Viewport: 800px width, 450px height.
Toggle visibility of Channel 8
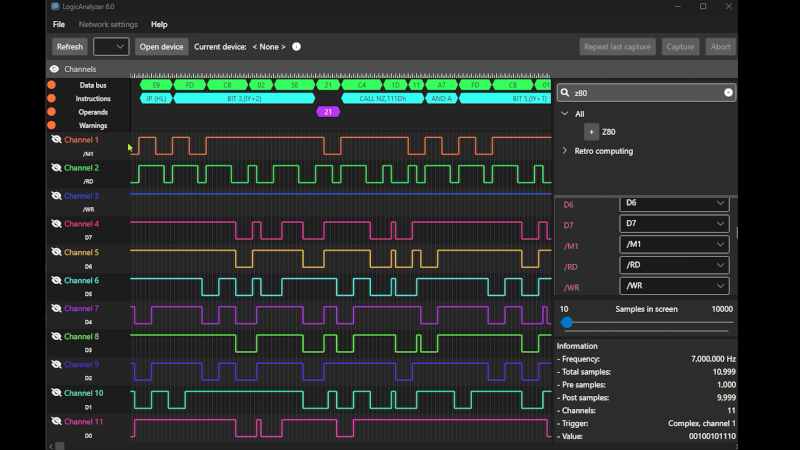click(x=56, y=337)
